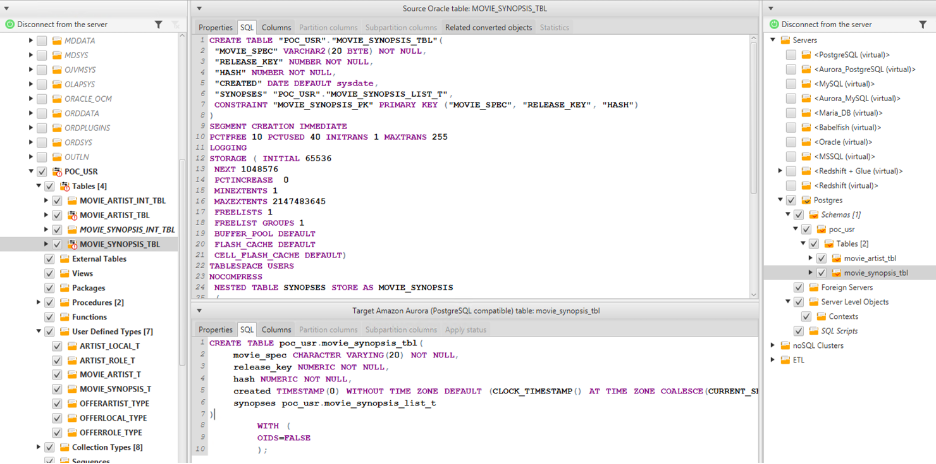Open Related converted objects tab
936x464 pixels.
tap(488, 27)
